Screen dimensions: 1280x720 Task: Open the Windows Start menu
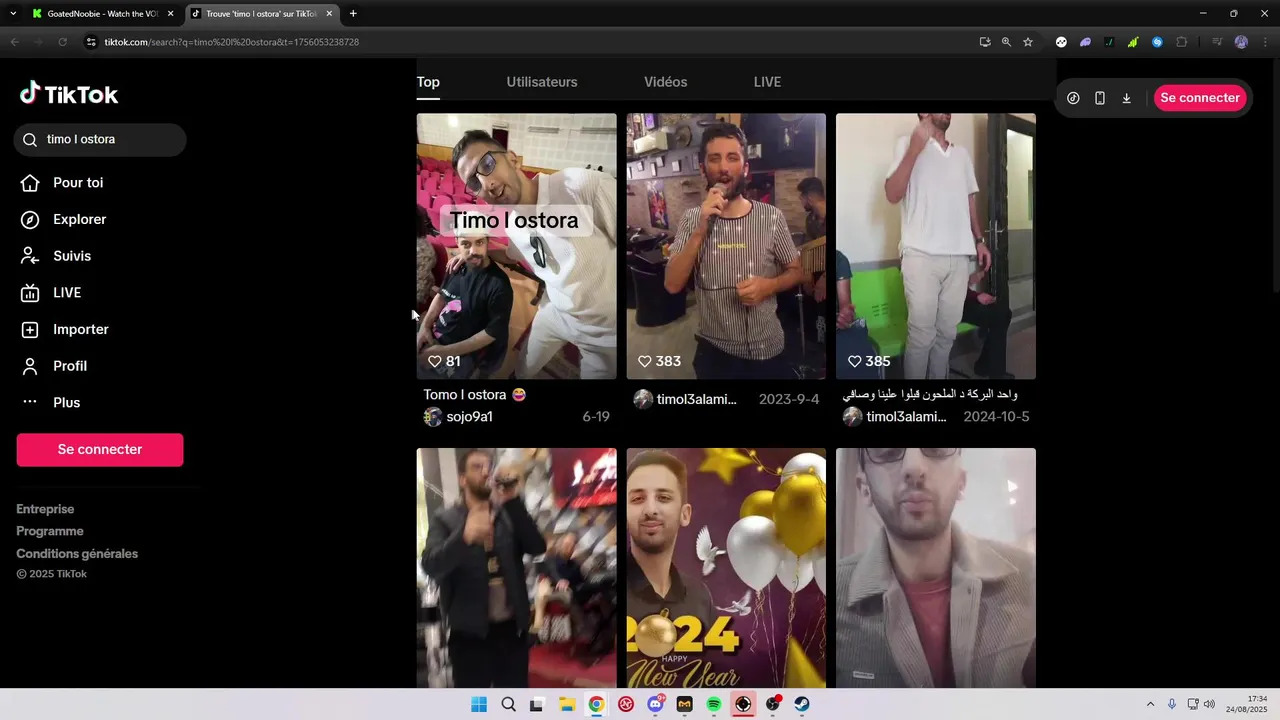coord(479,704)
